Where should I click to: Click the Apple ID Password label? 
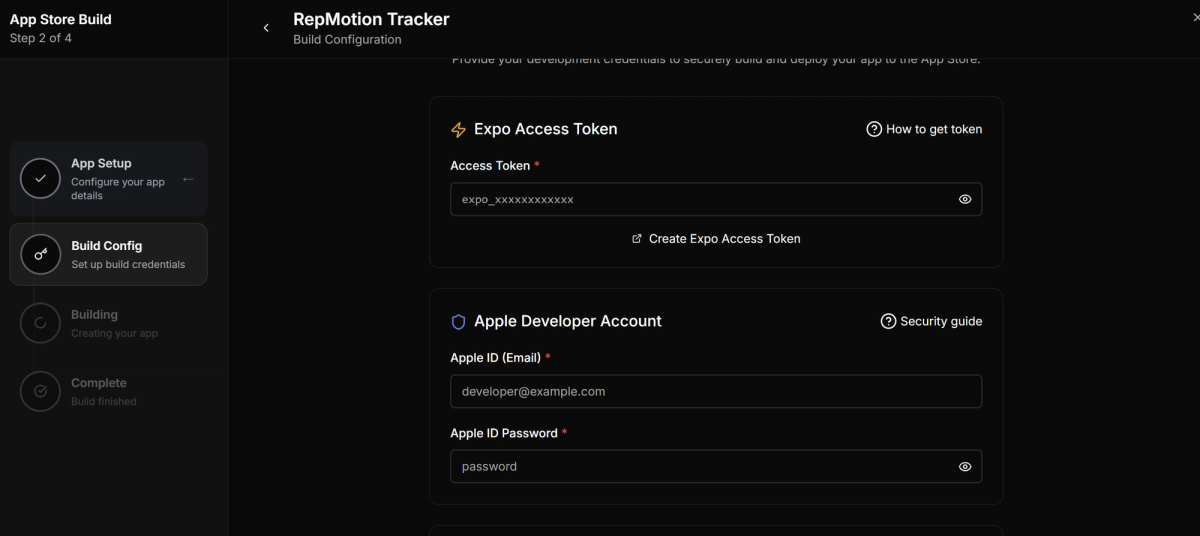pos(504,433)
